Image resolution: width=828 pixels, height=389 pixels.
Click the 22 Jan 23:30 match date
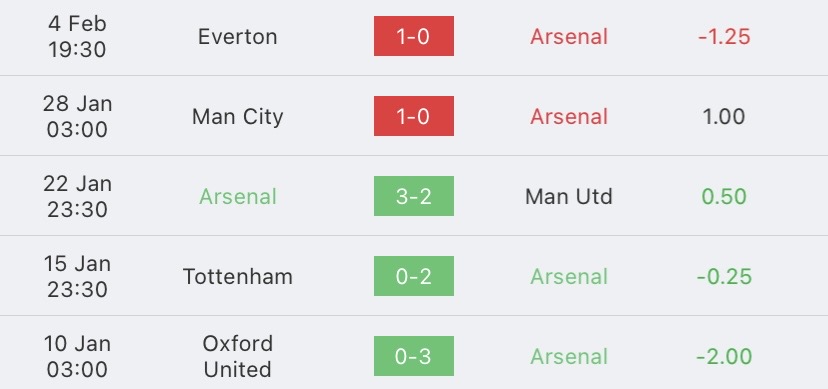click(x=77, y=196)
